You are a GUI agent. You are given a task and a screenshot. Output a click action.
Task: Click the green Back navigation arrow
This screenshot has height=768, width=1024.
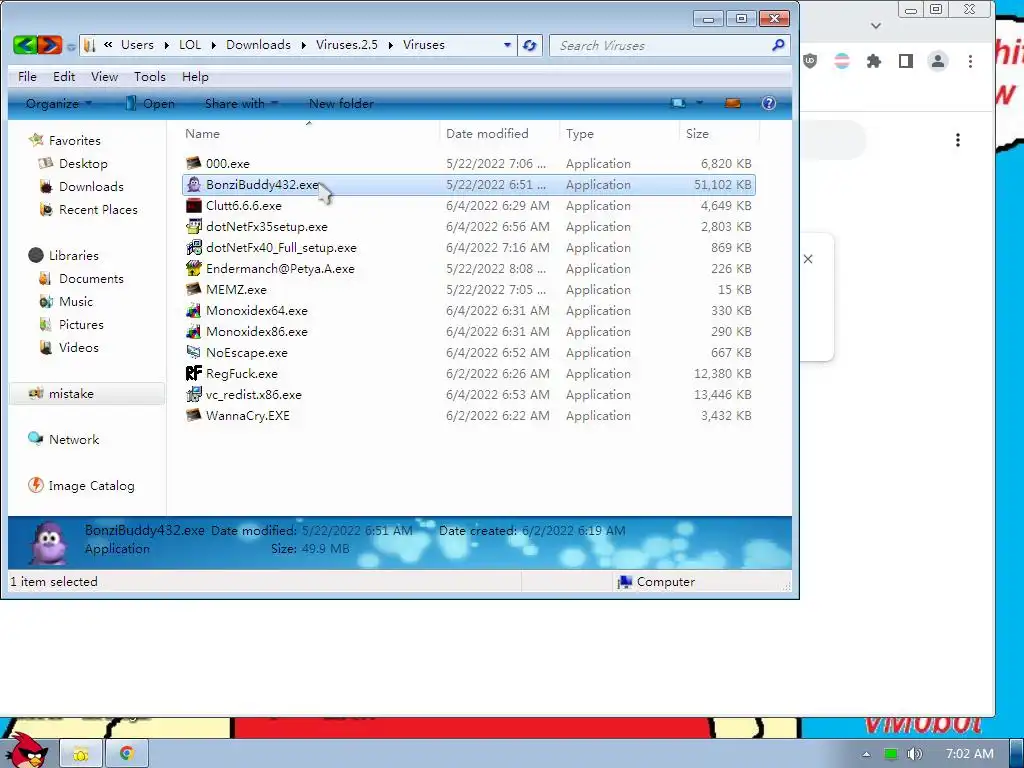[x=25, y=45]
